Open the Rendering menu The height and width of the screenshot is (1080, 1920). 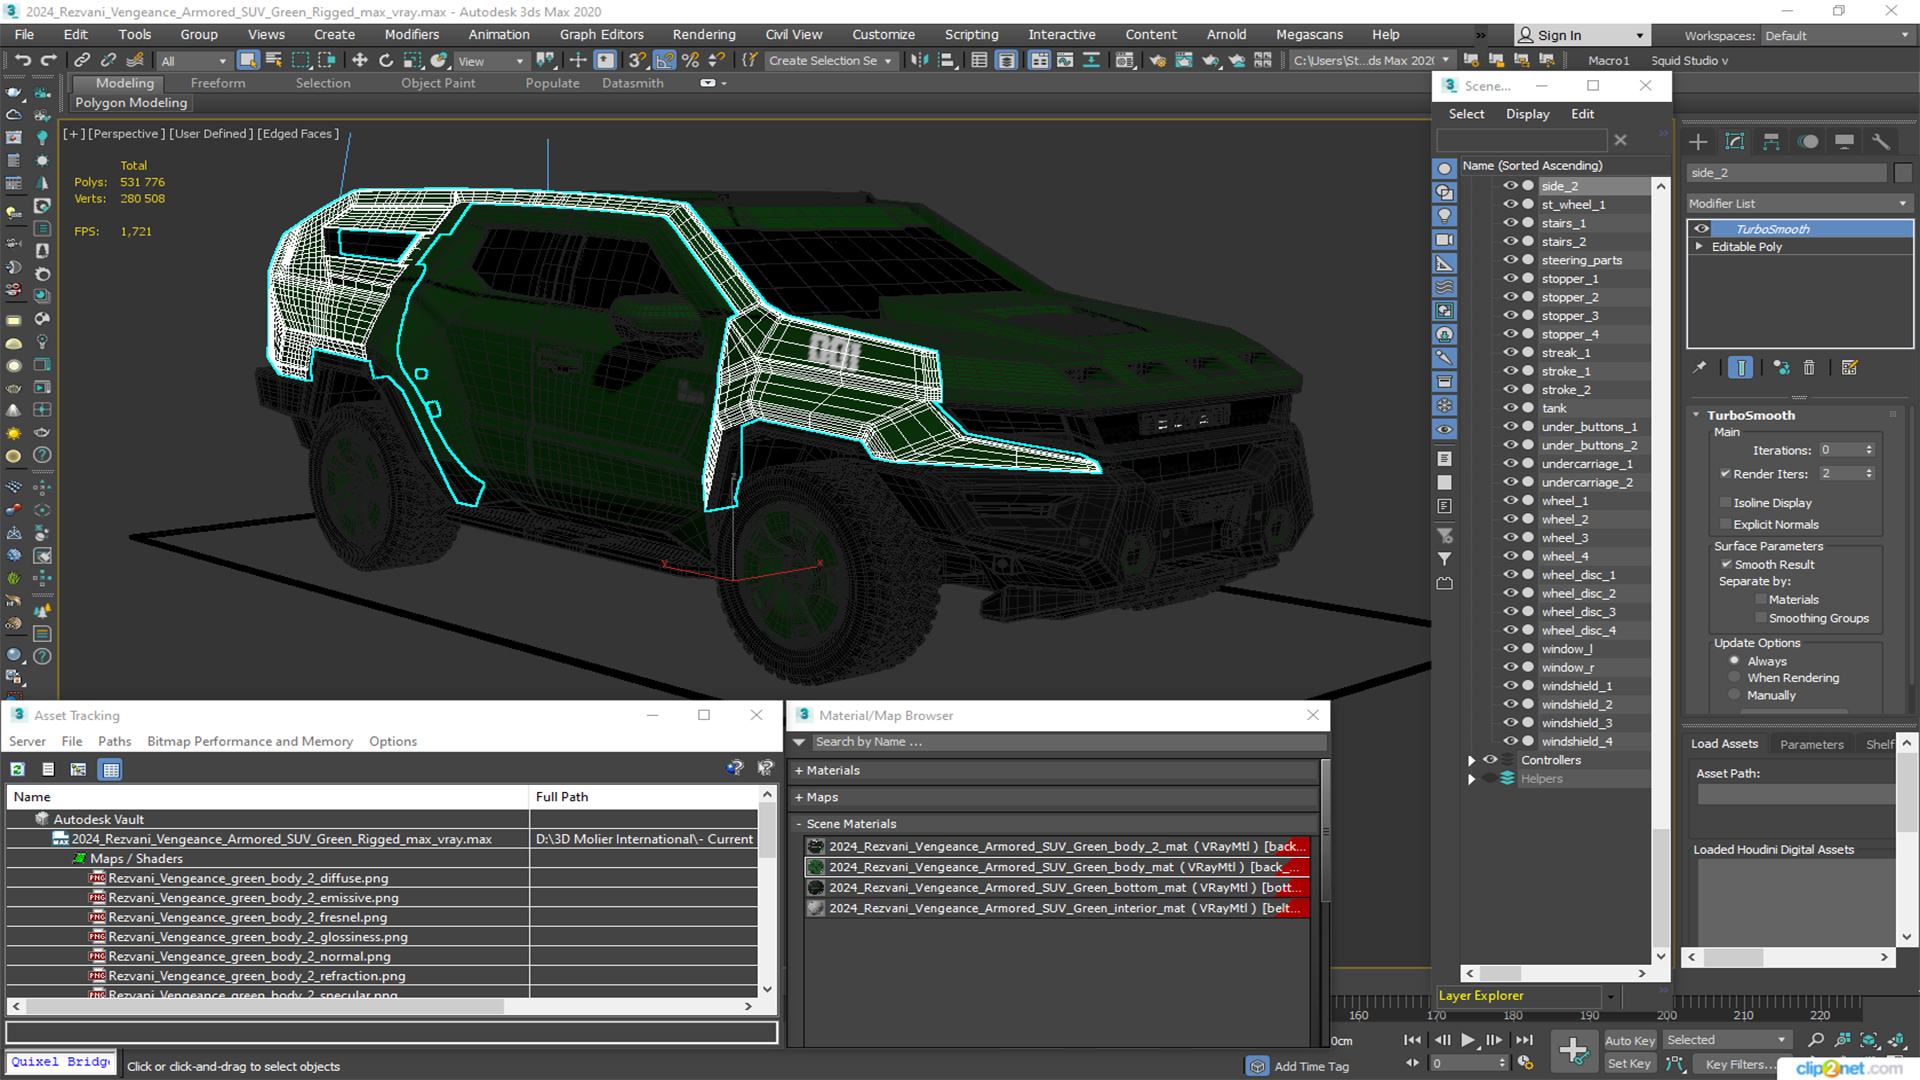703,34
